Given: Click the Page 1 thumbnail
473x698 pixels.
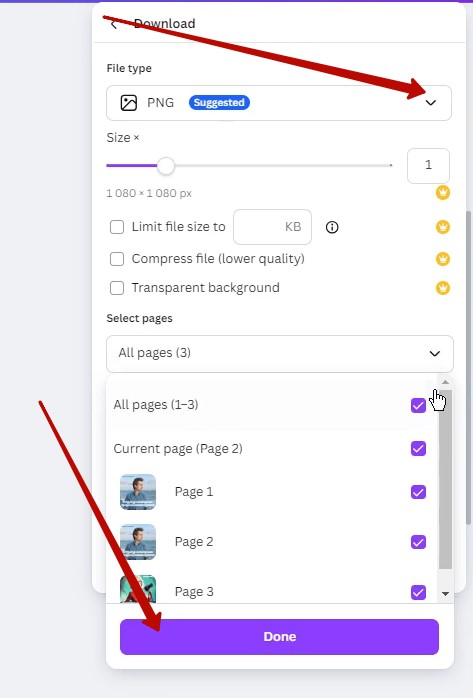Looking at the screenshot, I should tap(138, 492).
